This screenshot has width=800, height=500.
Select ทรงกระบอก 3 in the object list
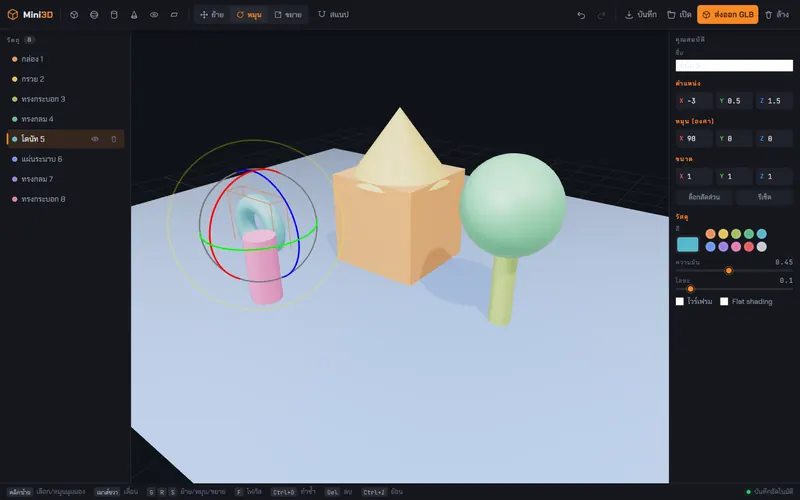click(x=65, y=99)
